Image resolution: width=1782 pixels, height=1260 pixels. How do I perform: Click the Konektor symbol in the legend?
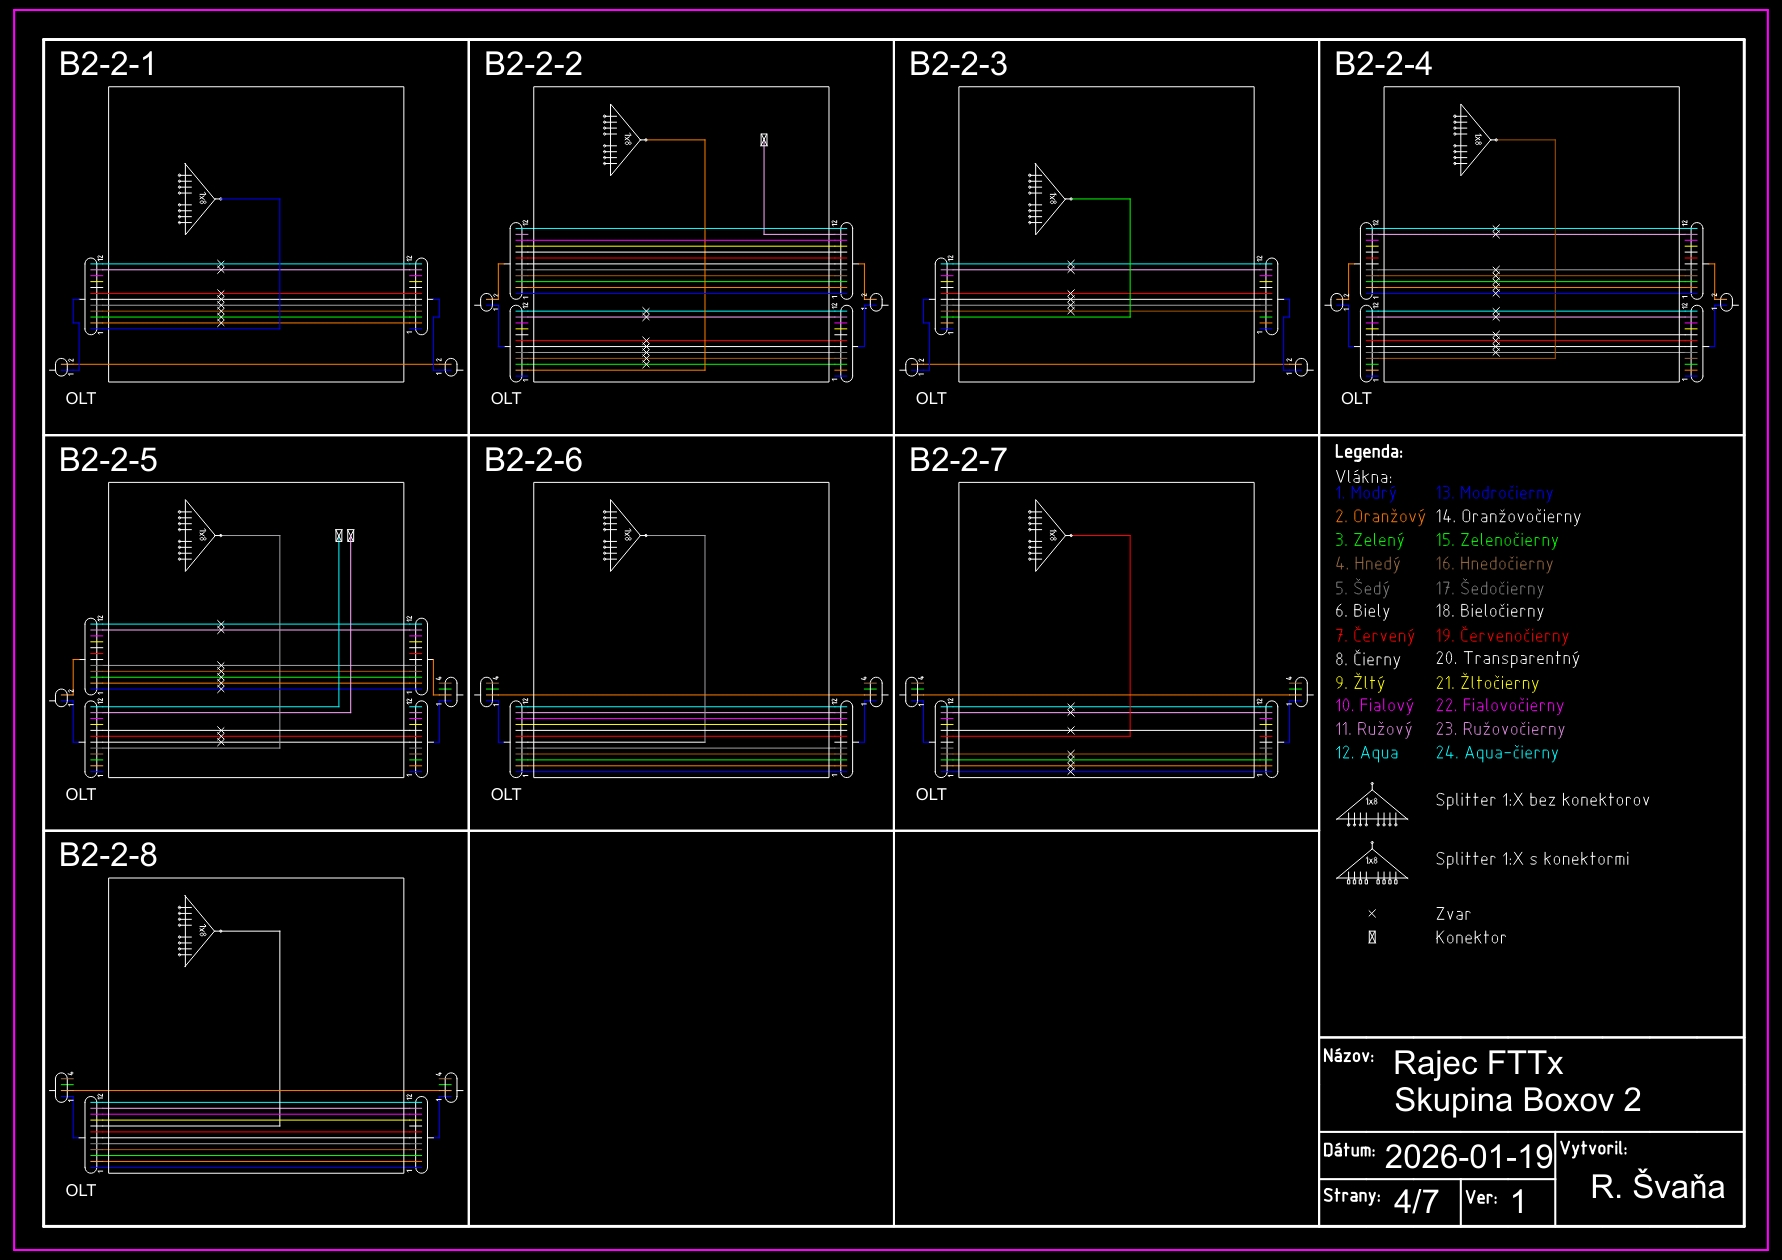pos(1372,938)
